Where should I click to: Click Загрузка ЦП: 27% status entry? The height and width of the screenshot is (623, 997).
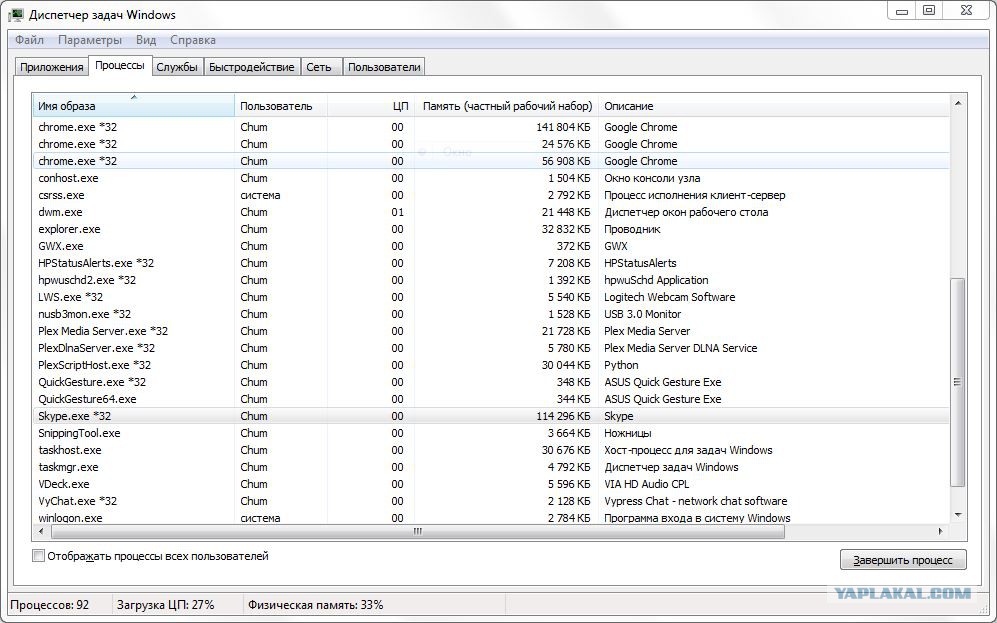(165, 605)
